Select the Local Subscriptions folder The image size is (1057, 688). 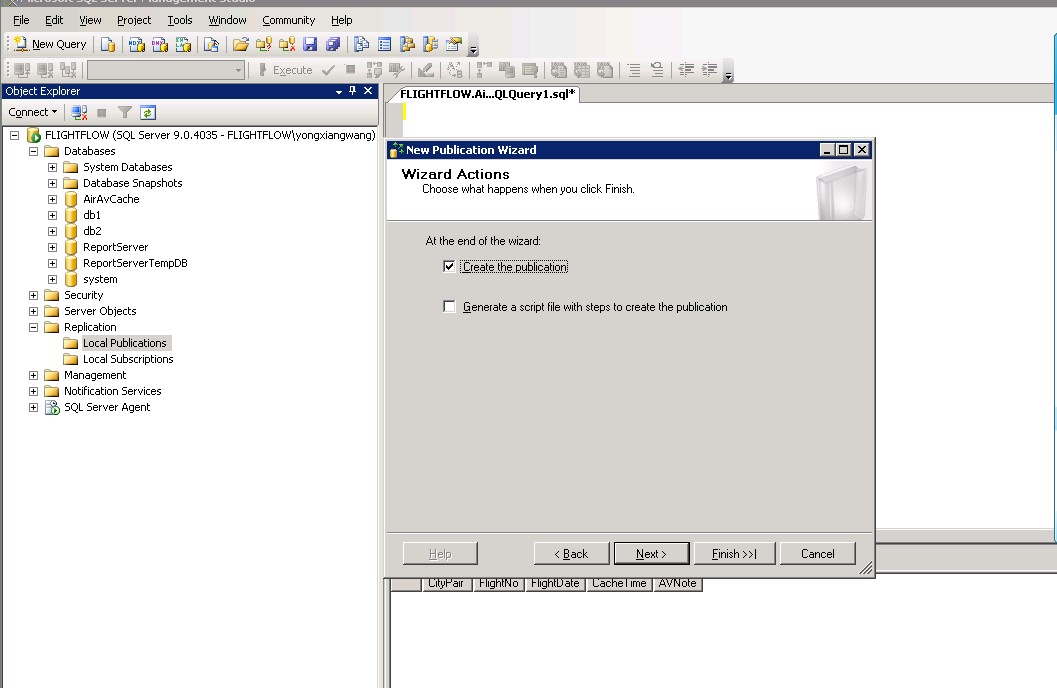tap(128, 359)
